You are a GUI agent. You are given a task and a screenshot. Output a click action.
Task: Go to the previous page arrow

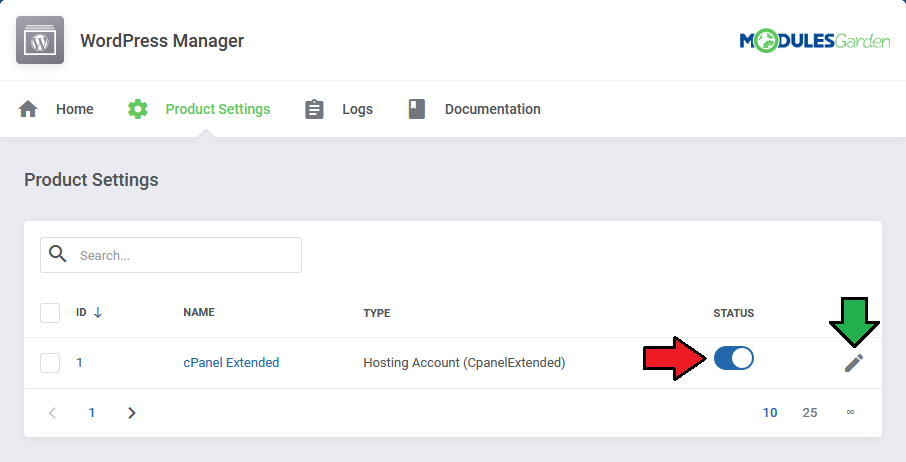(53, 413)
